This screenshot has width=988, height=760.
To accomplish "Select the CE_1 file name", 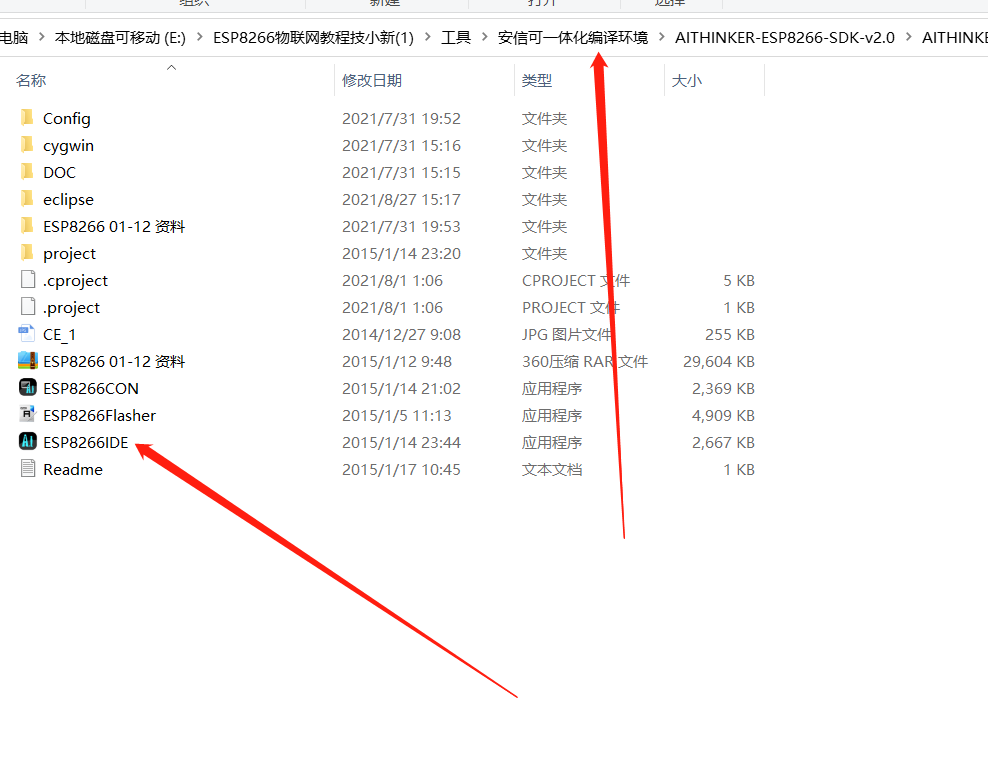I will (59, 335).
